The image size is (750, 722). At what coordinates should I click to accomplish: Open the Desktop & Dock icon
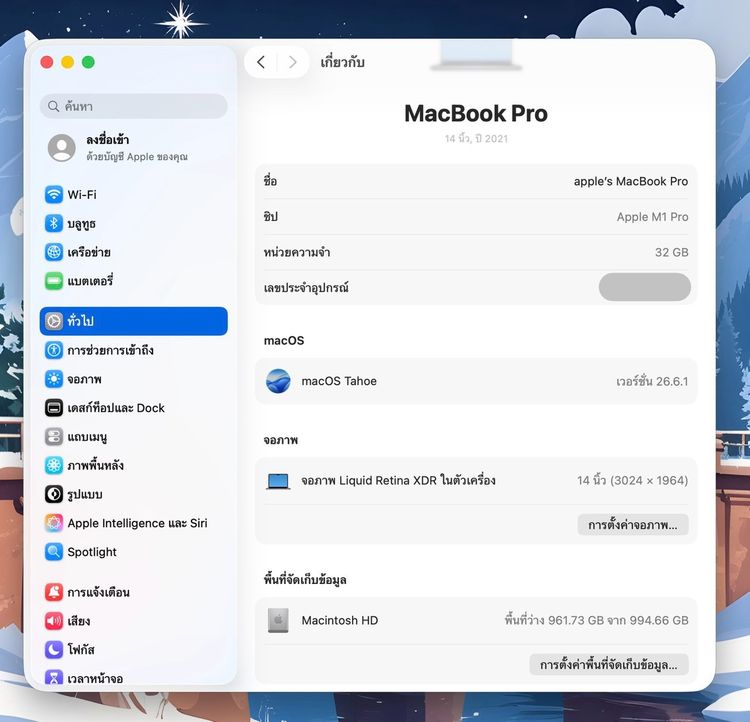pyautogui.click(x=54, y=408)
